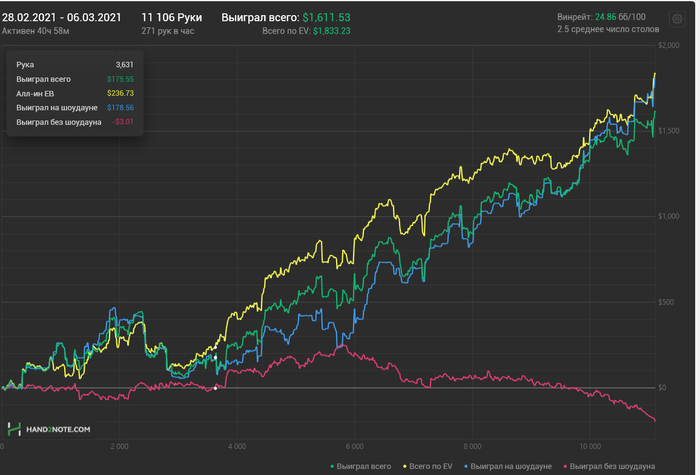This screenshot has width=700, height=475.
Task: Toggle the 'Выиграл всего' legend series
Action: coord(360,466)
